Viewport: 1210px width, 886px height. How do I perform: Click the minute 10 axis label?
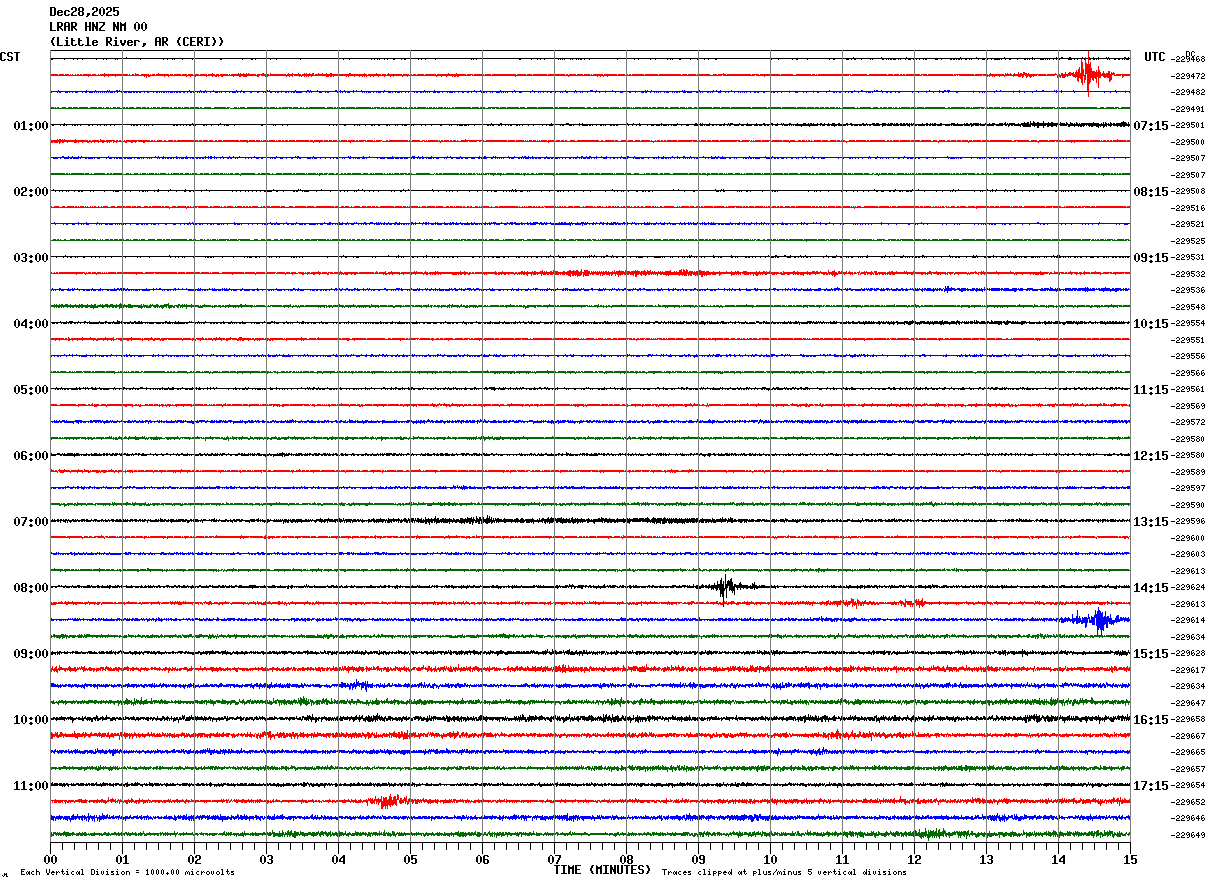770,859
